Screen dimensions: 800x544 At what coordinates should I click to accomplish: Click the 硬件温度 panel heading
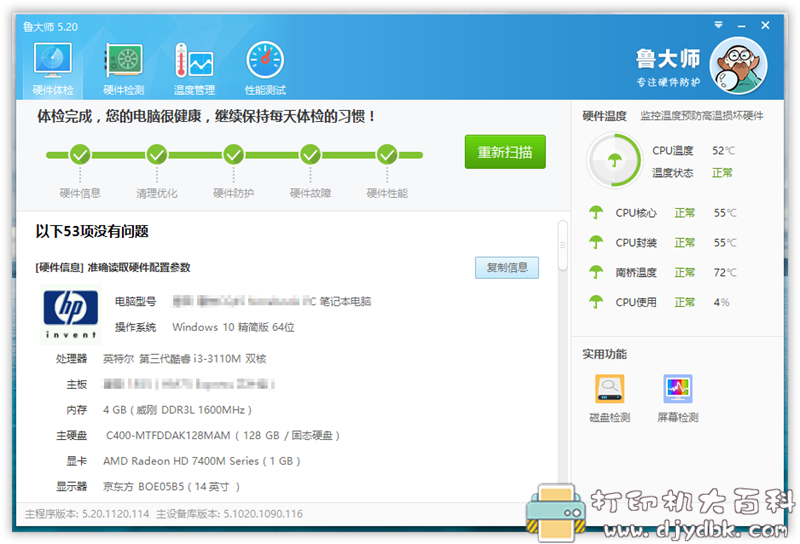click(x=605, y=116)
